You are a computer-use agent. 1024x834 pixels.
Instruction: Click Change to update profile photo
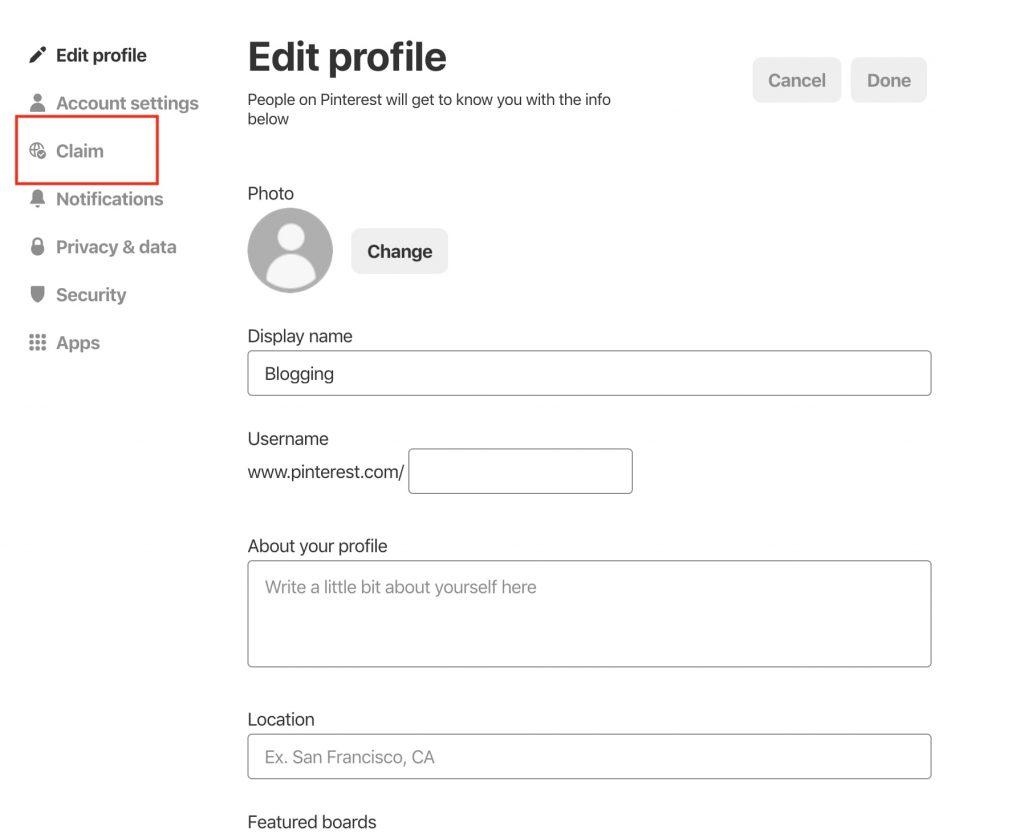point(400,251)
